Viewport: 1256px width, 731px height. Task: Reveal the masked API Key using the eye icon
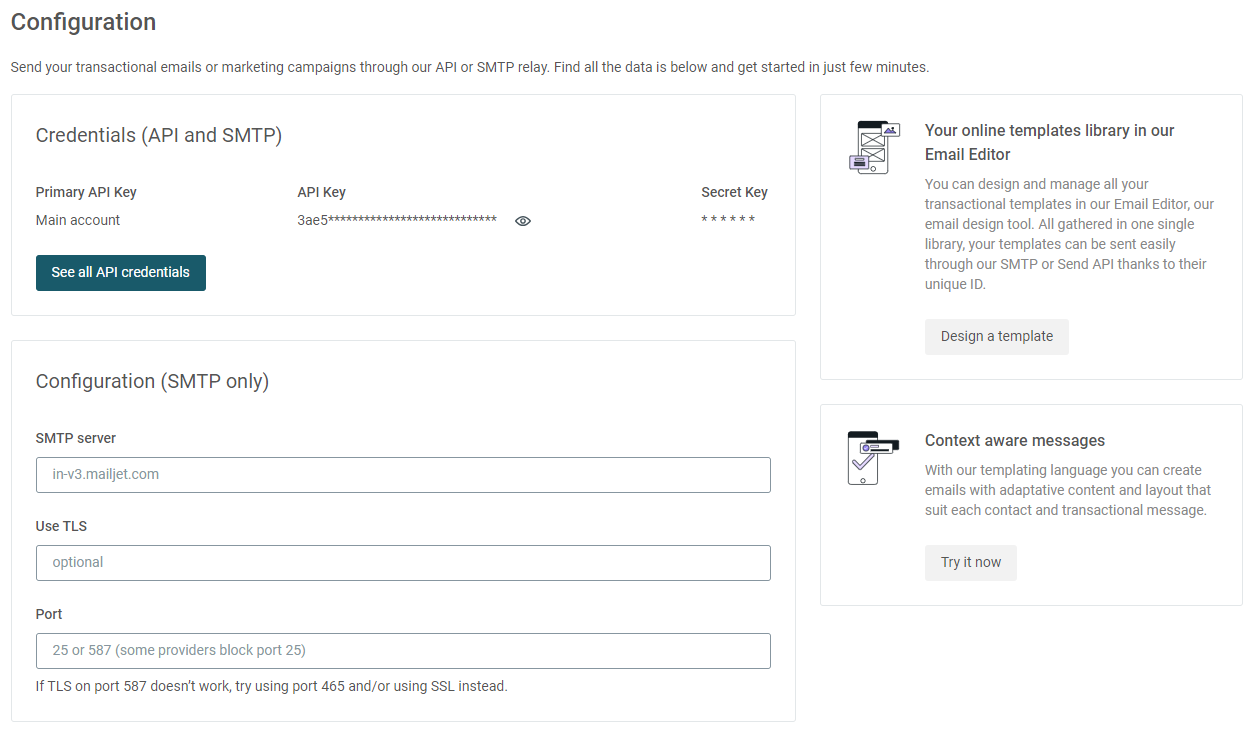522,220
